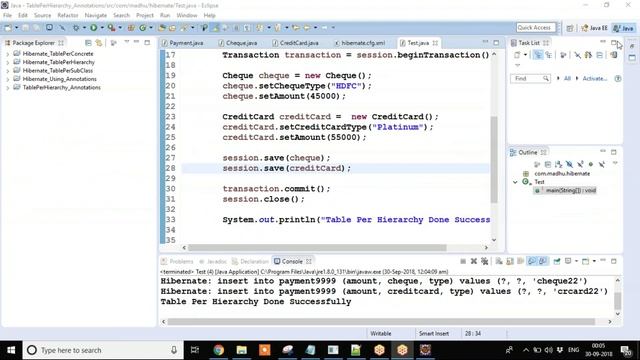The width and height of the screenshot is (640, 360).
Task: Click the Run button in the toolbar
Action: pyautogui.click(x=93, y=27)
